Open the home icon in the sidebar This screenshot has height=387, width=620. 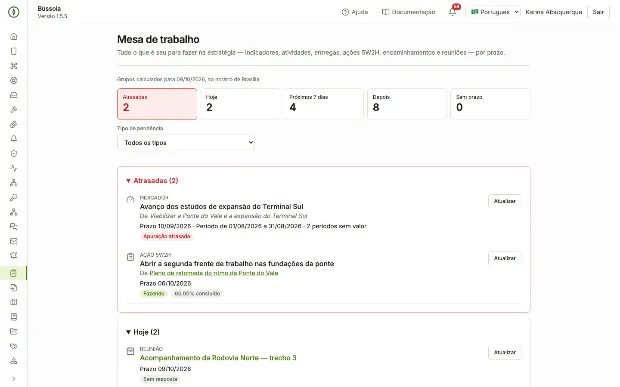coord(13,37)
